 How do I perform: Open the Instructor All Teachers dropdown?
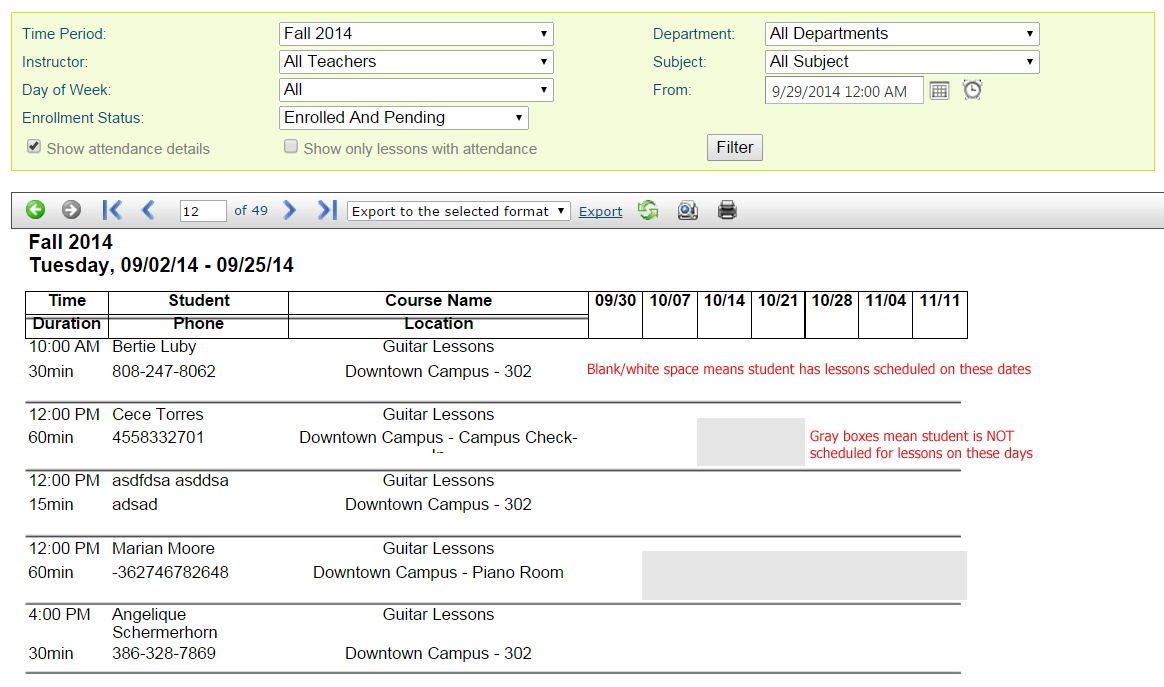(x=416, y=62)
